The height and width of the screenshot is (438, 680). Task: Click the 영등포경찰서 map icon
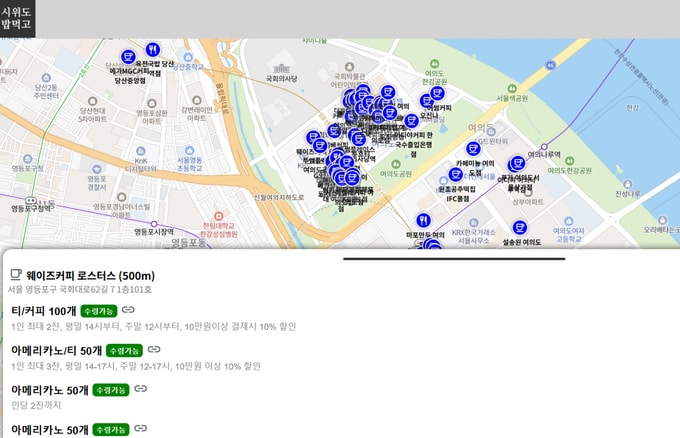pyautogui.click(x=97, y=169)
